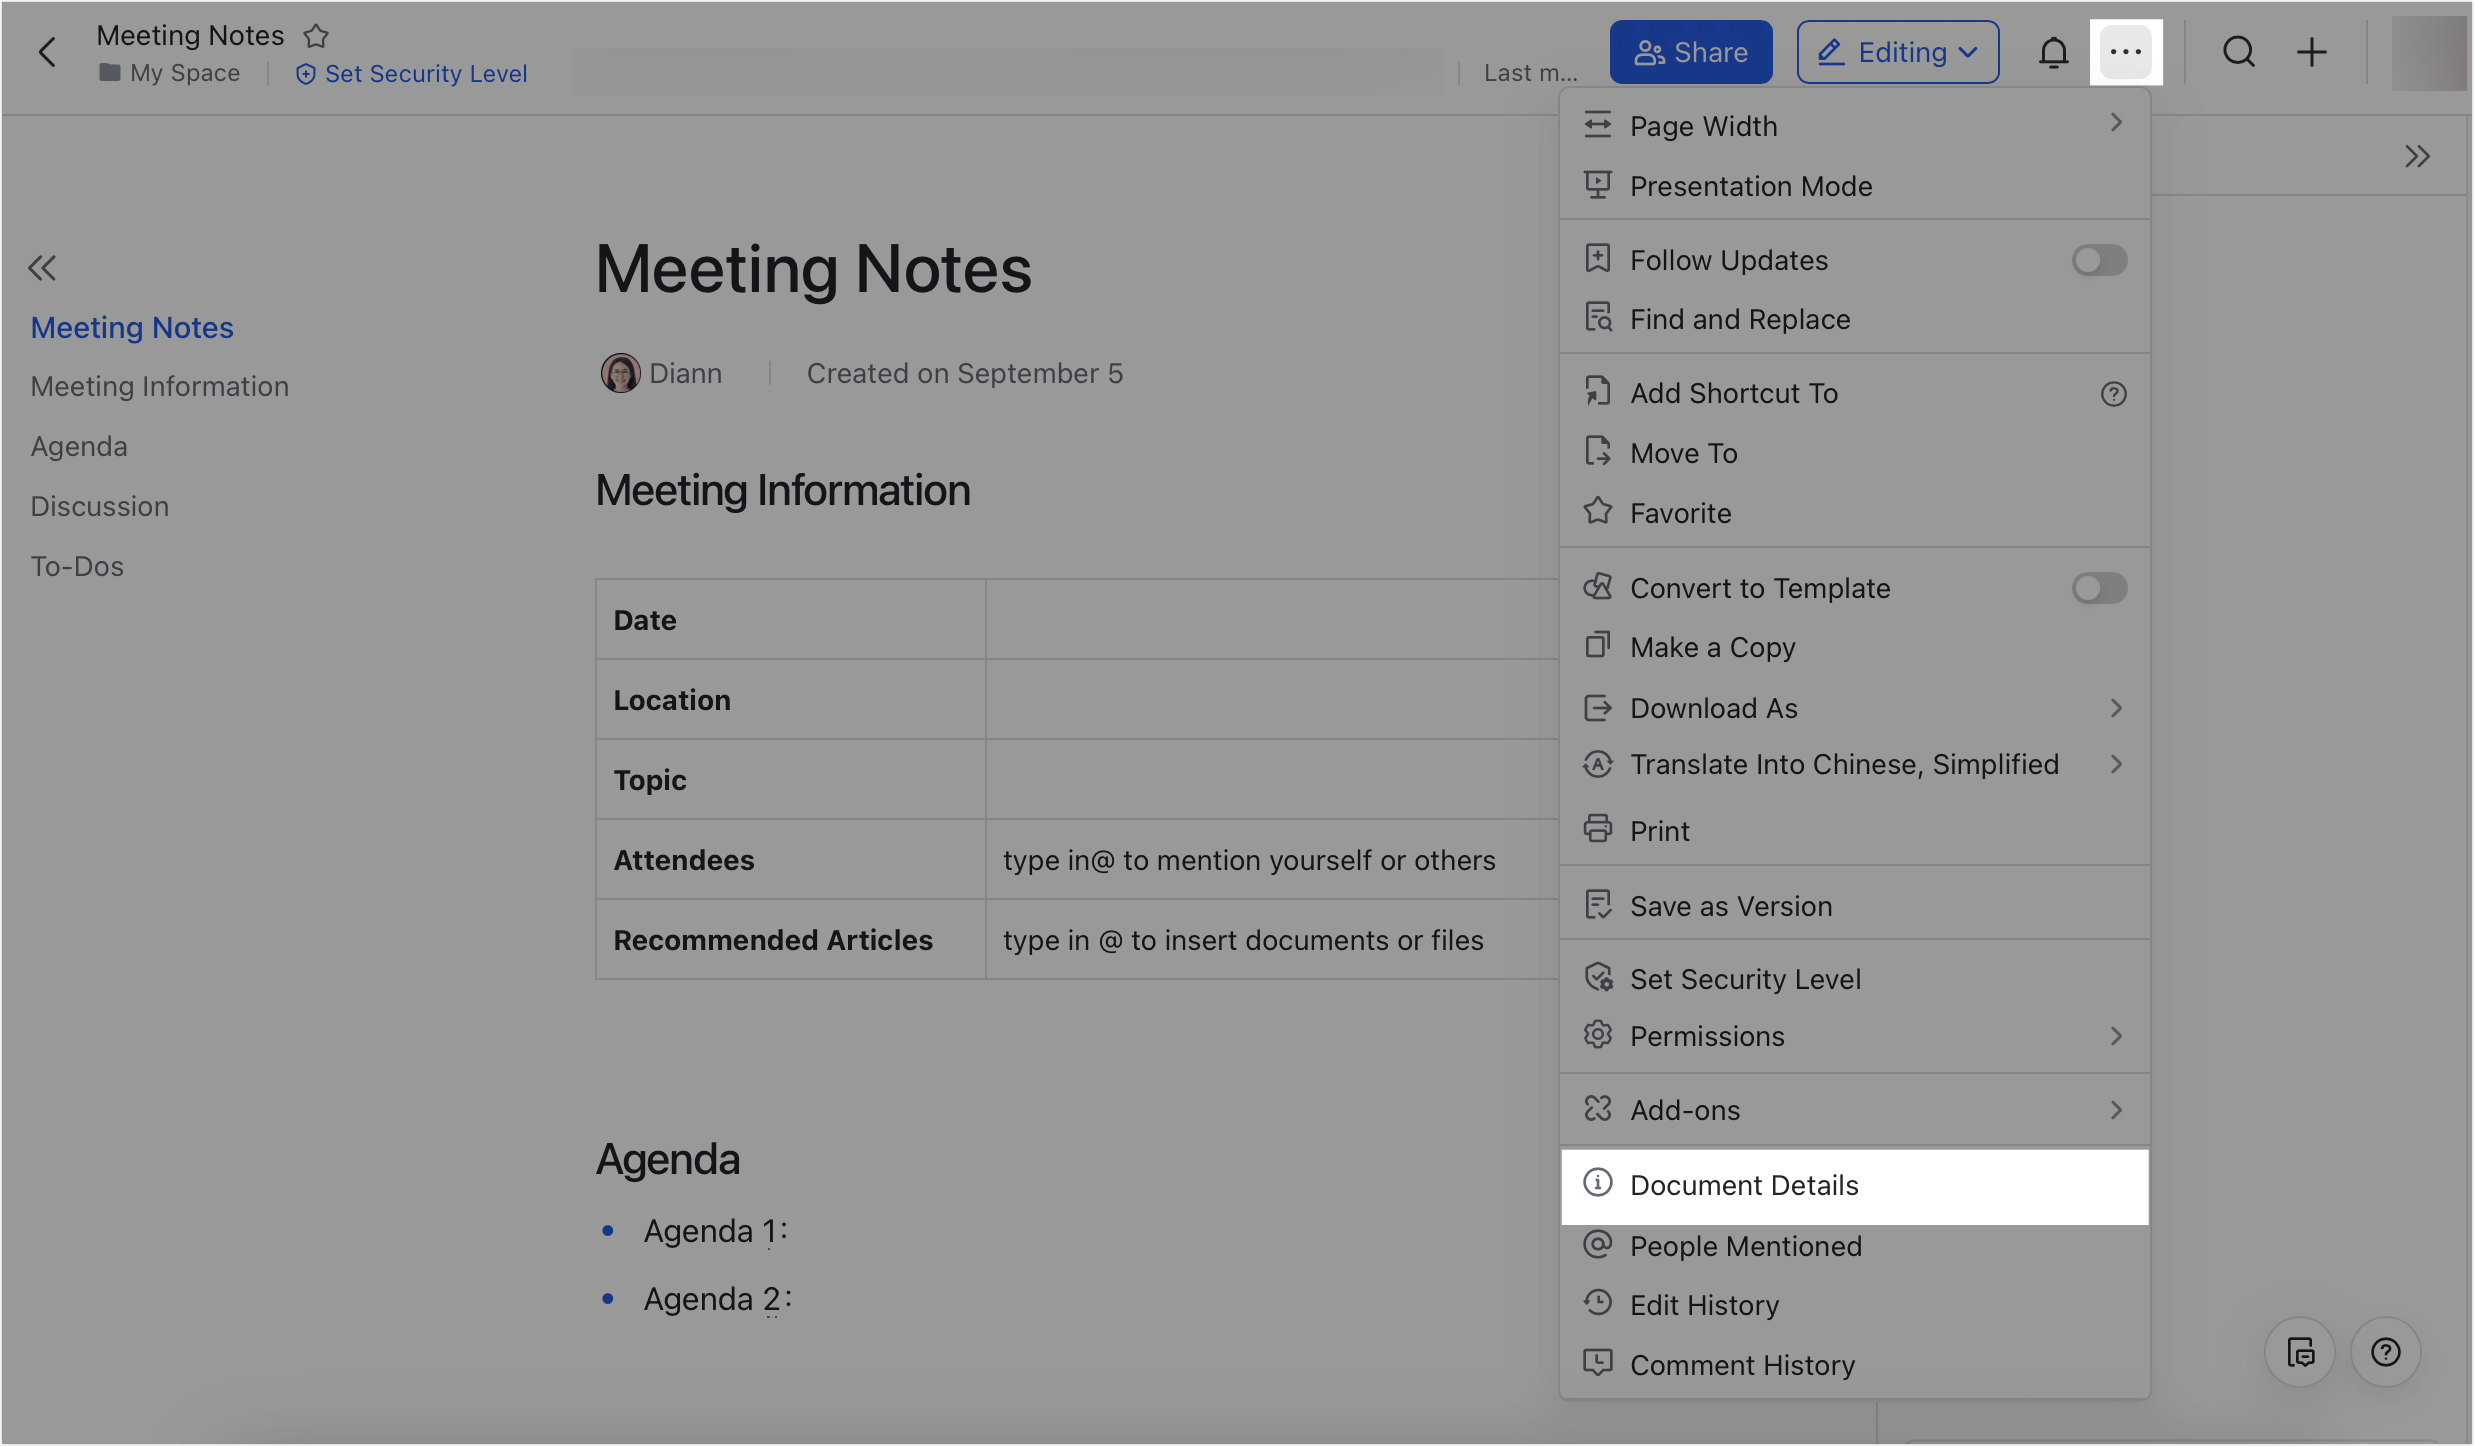The image size is (2474, 1446).
Task: Open the feedback icon bottom right
Action: pos(2300,1352)
